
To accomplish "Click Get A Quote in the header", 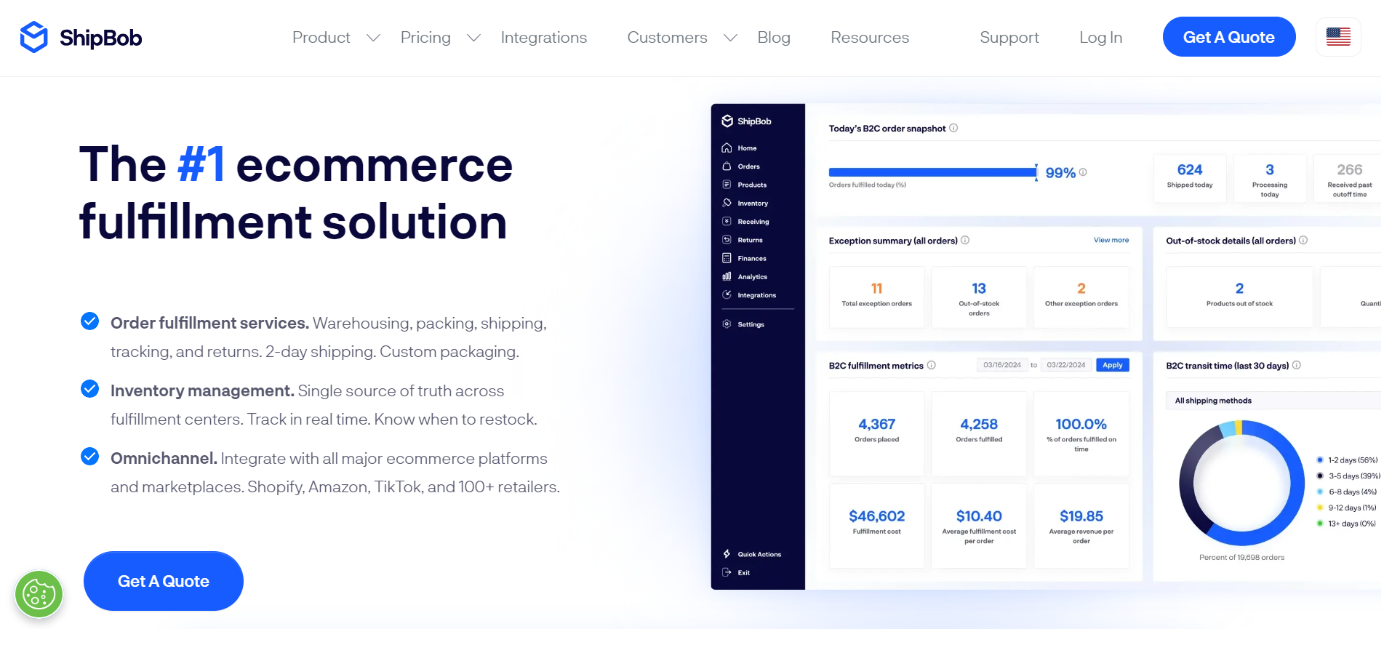I will pos(1229,37).
